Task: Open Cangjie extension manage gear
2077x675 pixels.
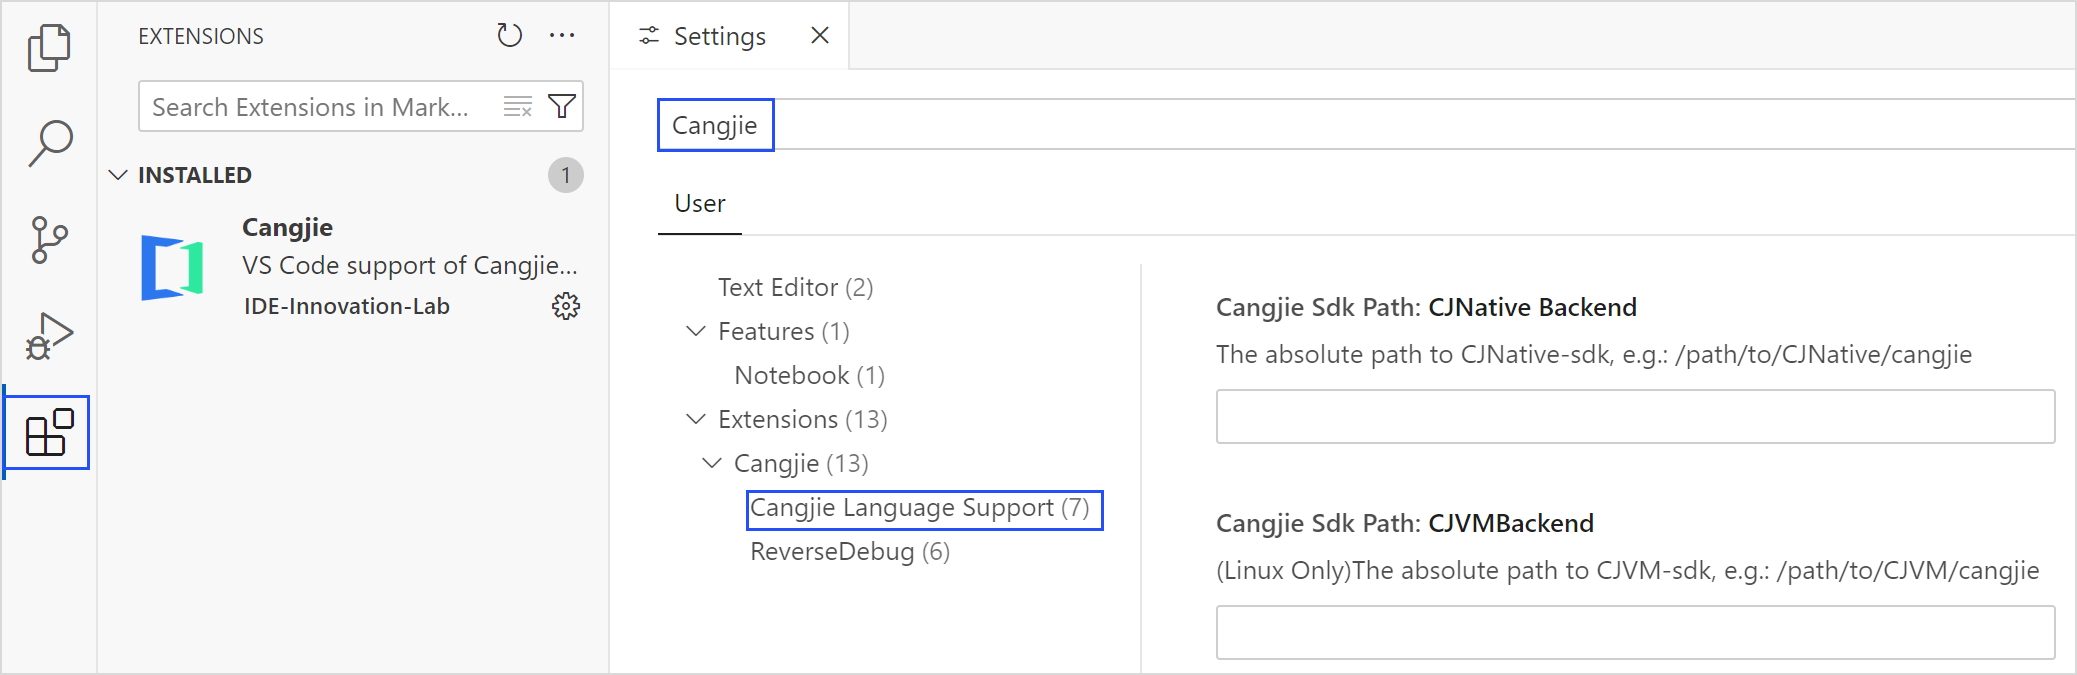Action: (x=566, y=306)
